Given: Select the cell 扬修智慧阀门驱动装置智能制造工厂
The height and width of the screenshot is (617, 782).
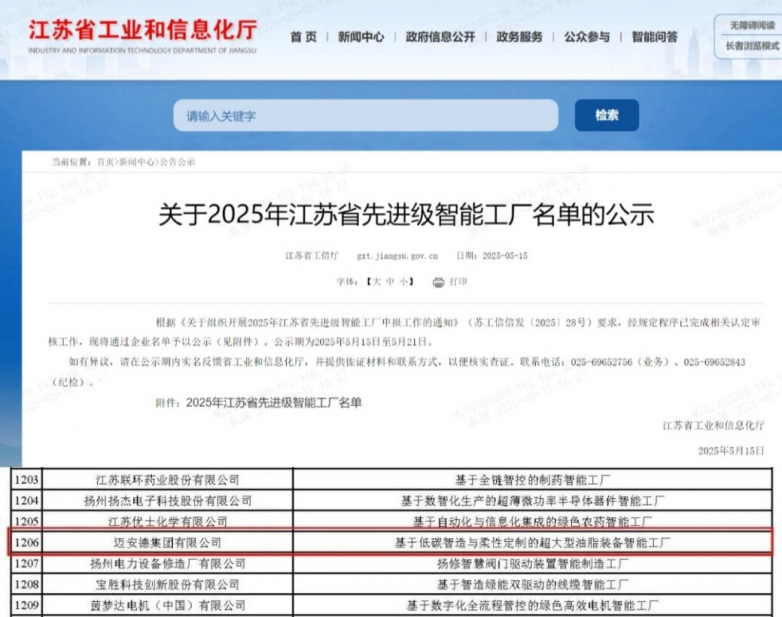Looking at the screenshot, I should coord(533,564).
